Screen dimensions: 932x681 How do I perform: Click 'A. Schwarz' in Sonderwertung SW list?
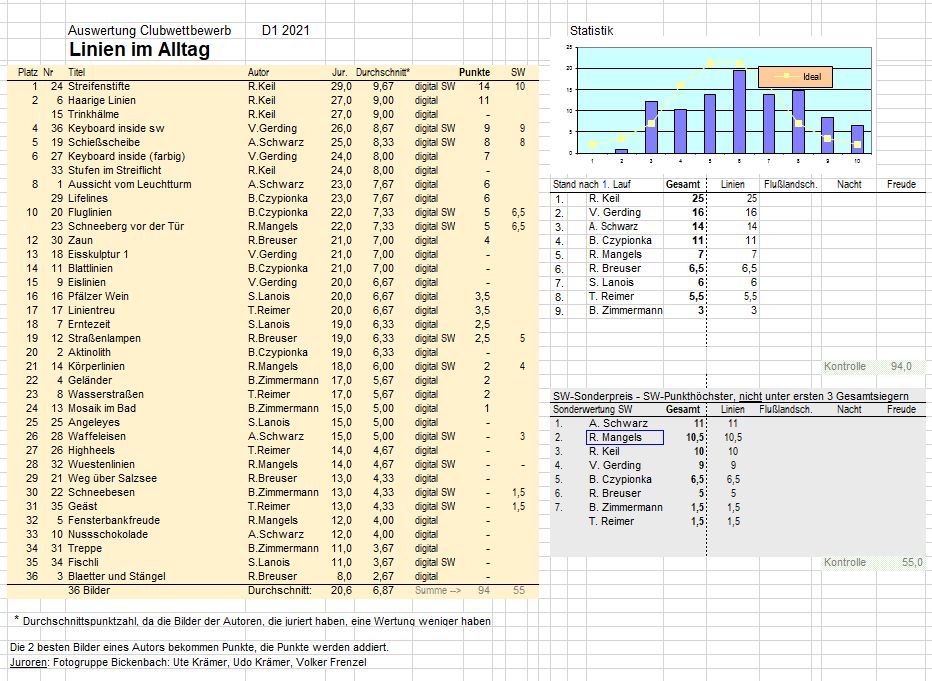click(x=618, y=423)
